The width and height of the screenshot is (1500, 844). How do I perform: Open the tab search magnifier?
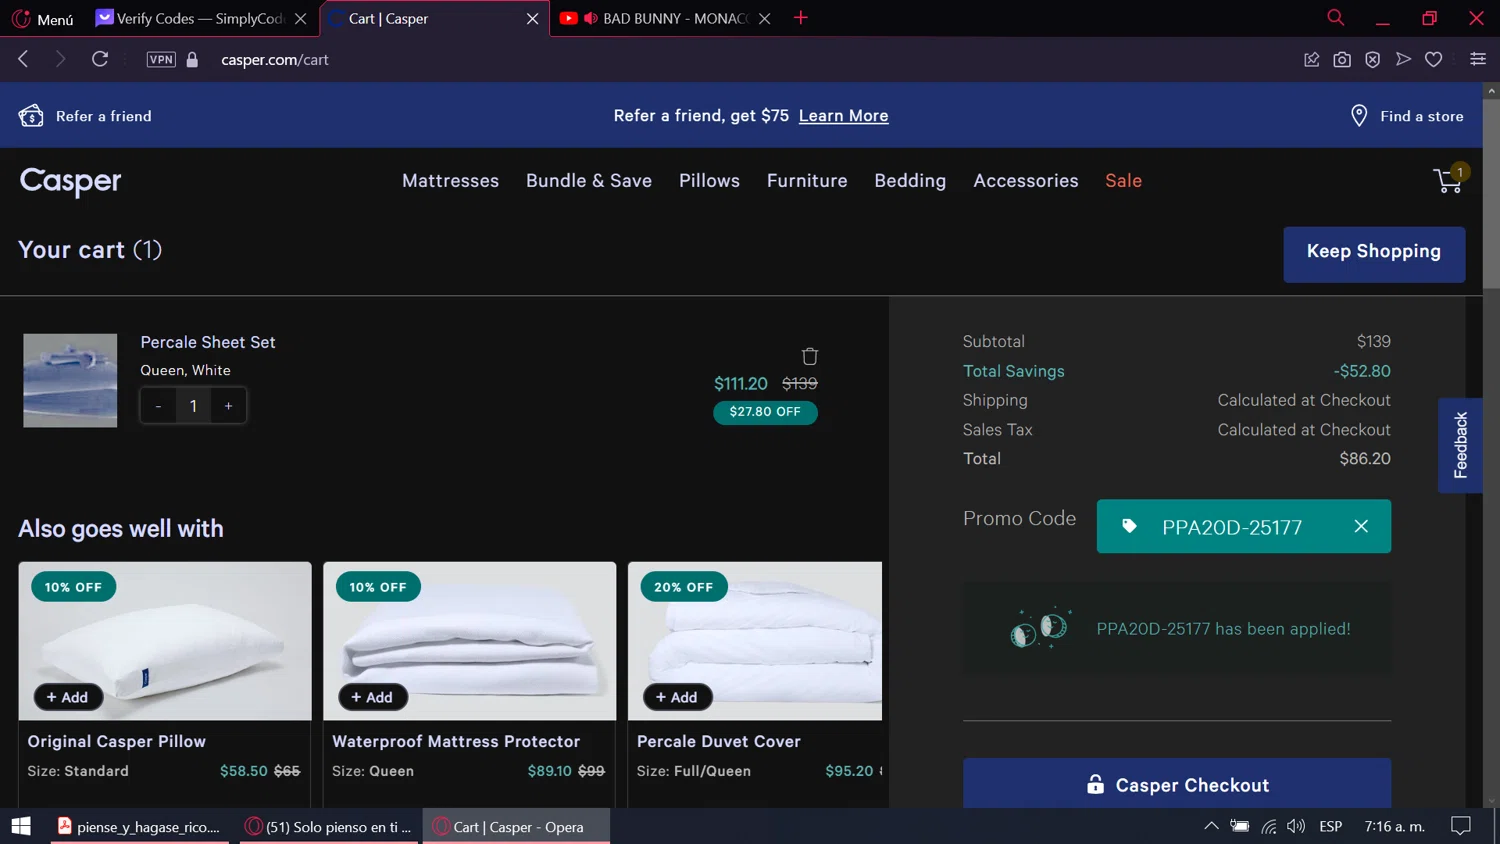tap(1335, 18)
